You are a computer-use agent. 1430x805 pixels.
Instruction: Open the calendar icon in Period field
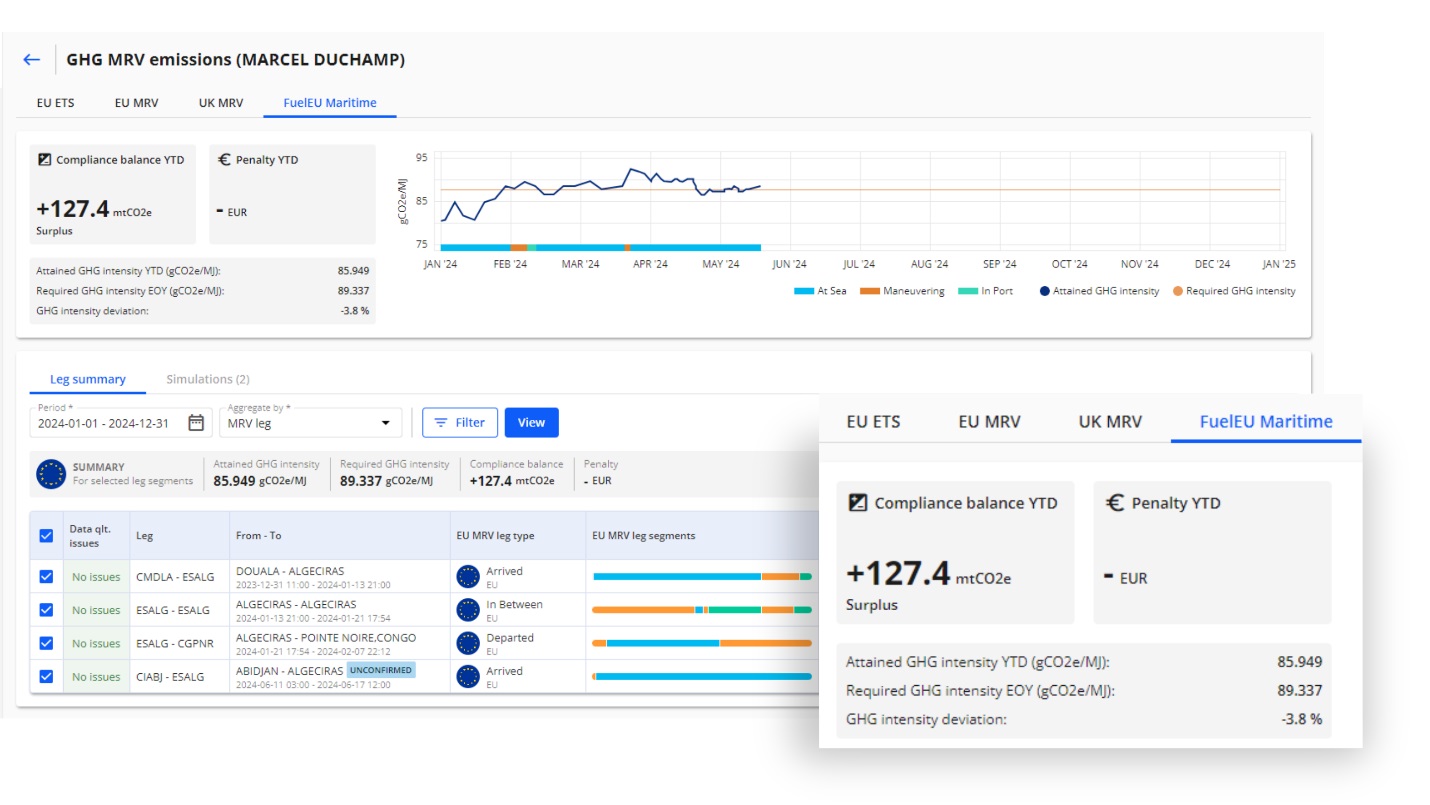coord(197,423)
